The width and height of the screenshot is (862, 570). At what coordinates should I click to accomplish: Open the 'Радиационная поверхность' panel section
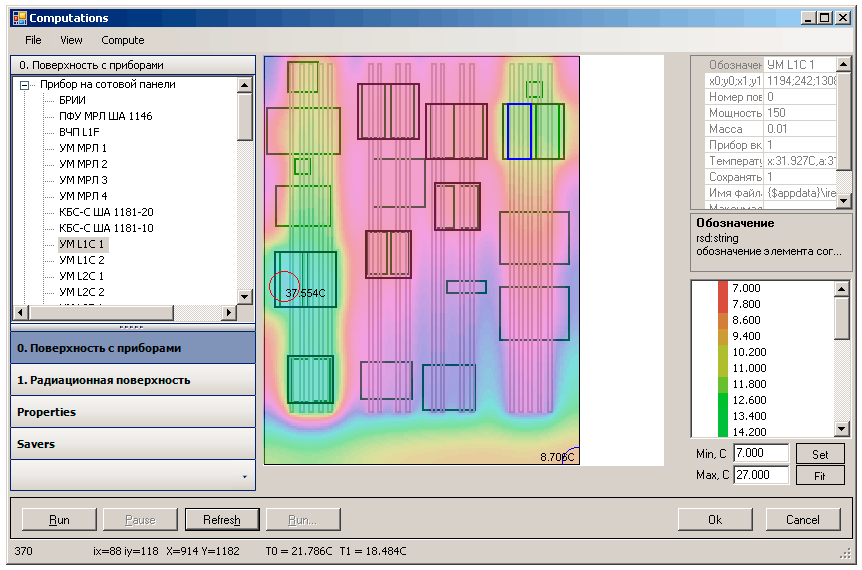pos(133,380)
